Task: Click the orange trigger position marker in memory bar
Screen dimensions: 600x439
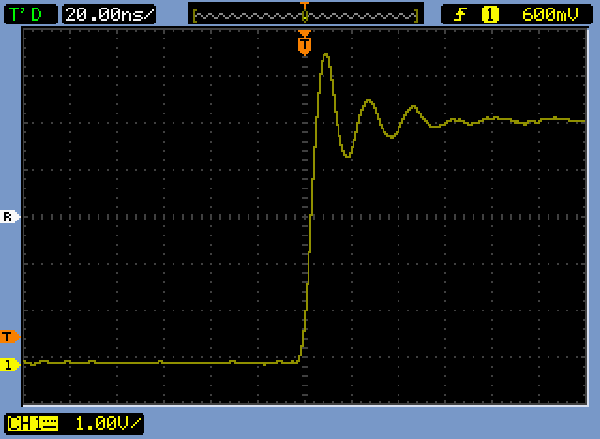Action: 305,5
